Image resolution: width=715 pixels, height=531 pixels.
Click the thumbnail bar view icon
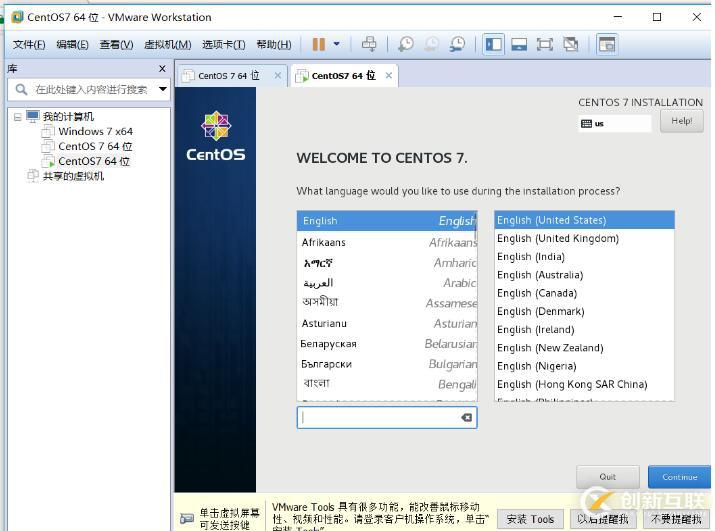pos(519,44)
